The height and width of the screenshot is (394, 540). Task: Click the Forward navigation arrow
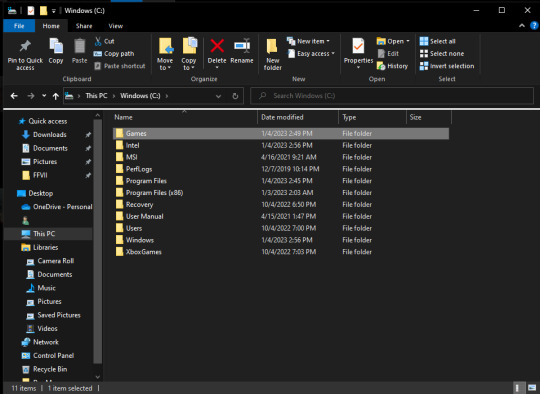point(31,96)
